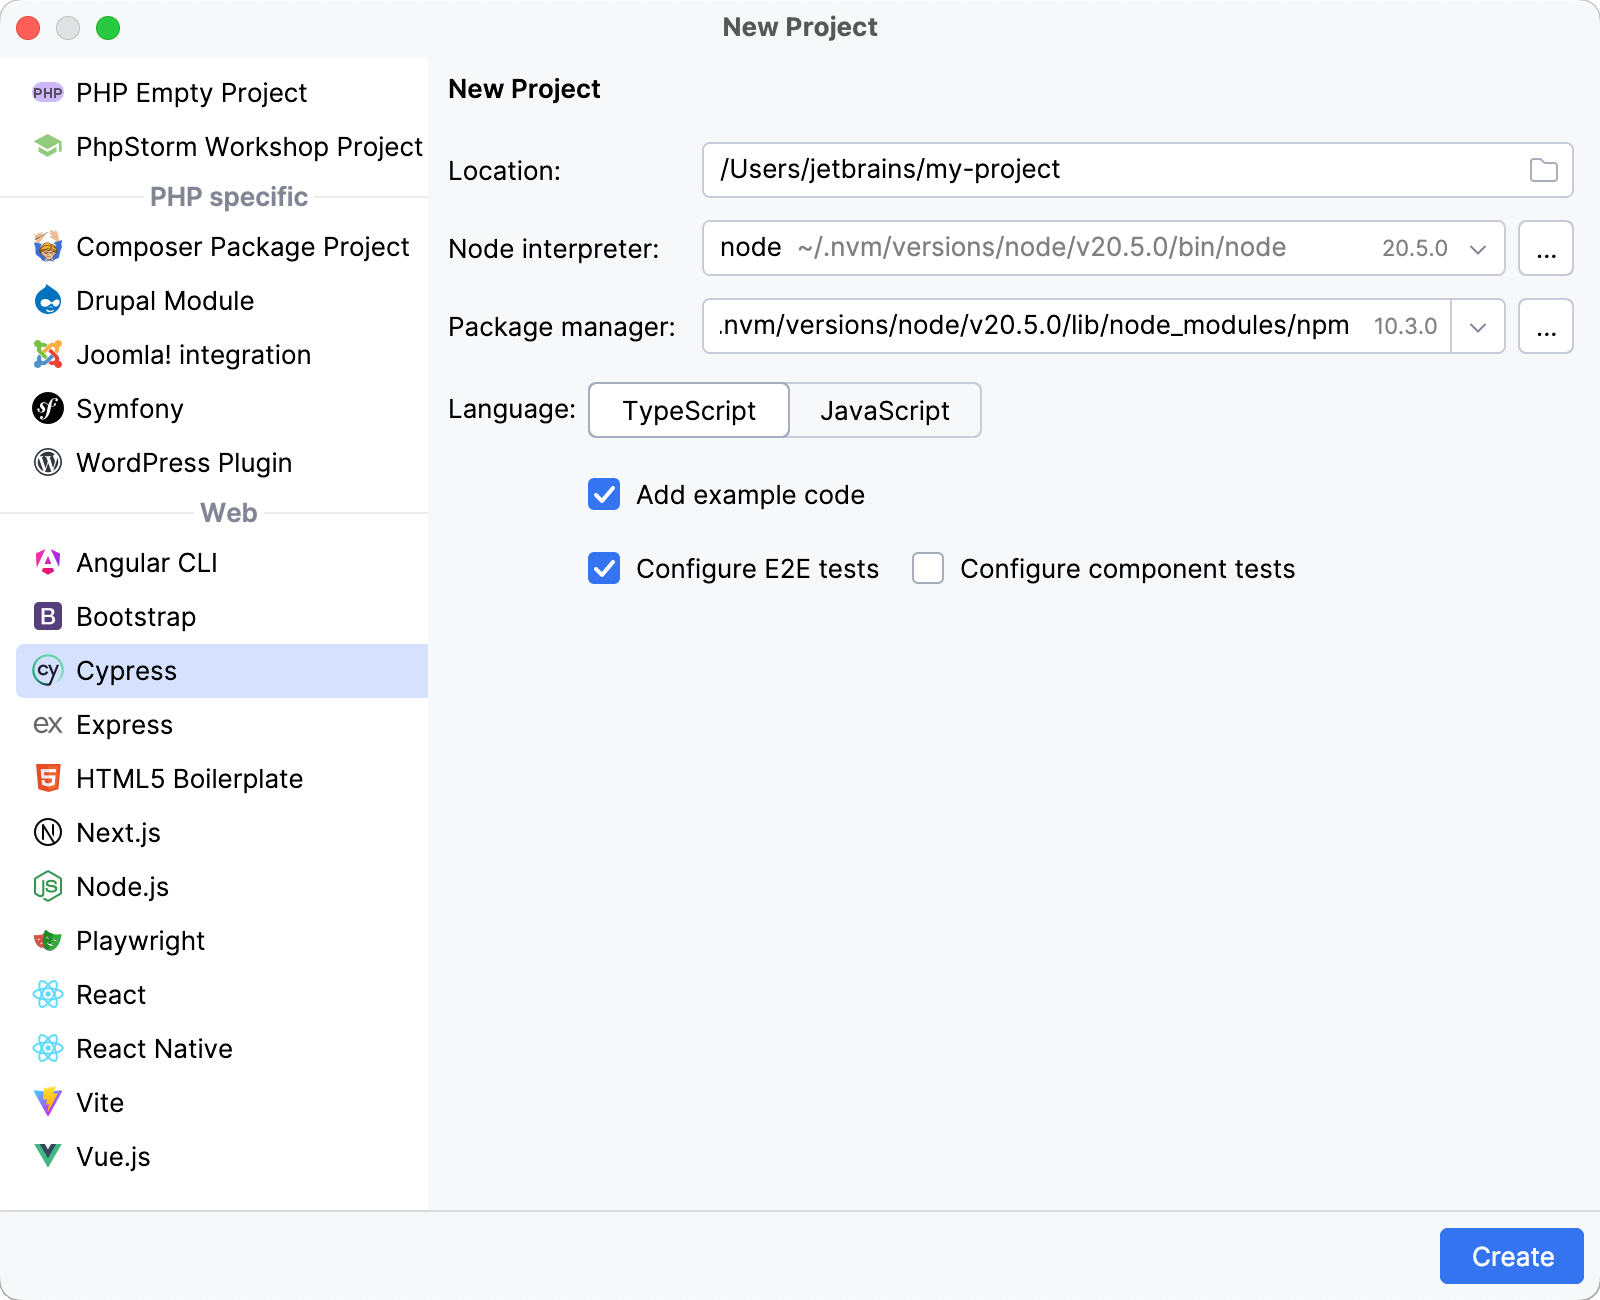
Task: Click the Composer Package Project icon
Action: pyautogui.click(x=47, y=247)
